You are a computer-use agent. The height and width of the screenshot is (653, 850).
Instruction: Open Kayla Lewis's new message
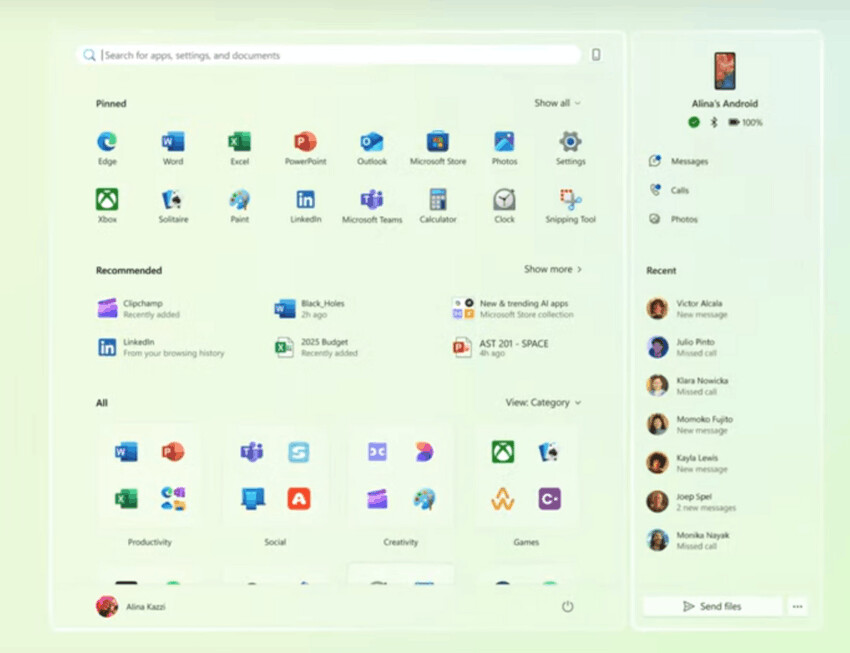(687, 463)
